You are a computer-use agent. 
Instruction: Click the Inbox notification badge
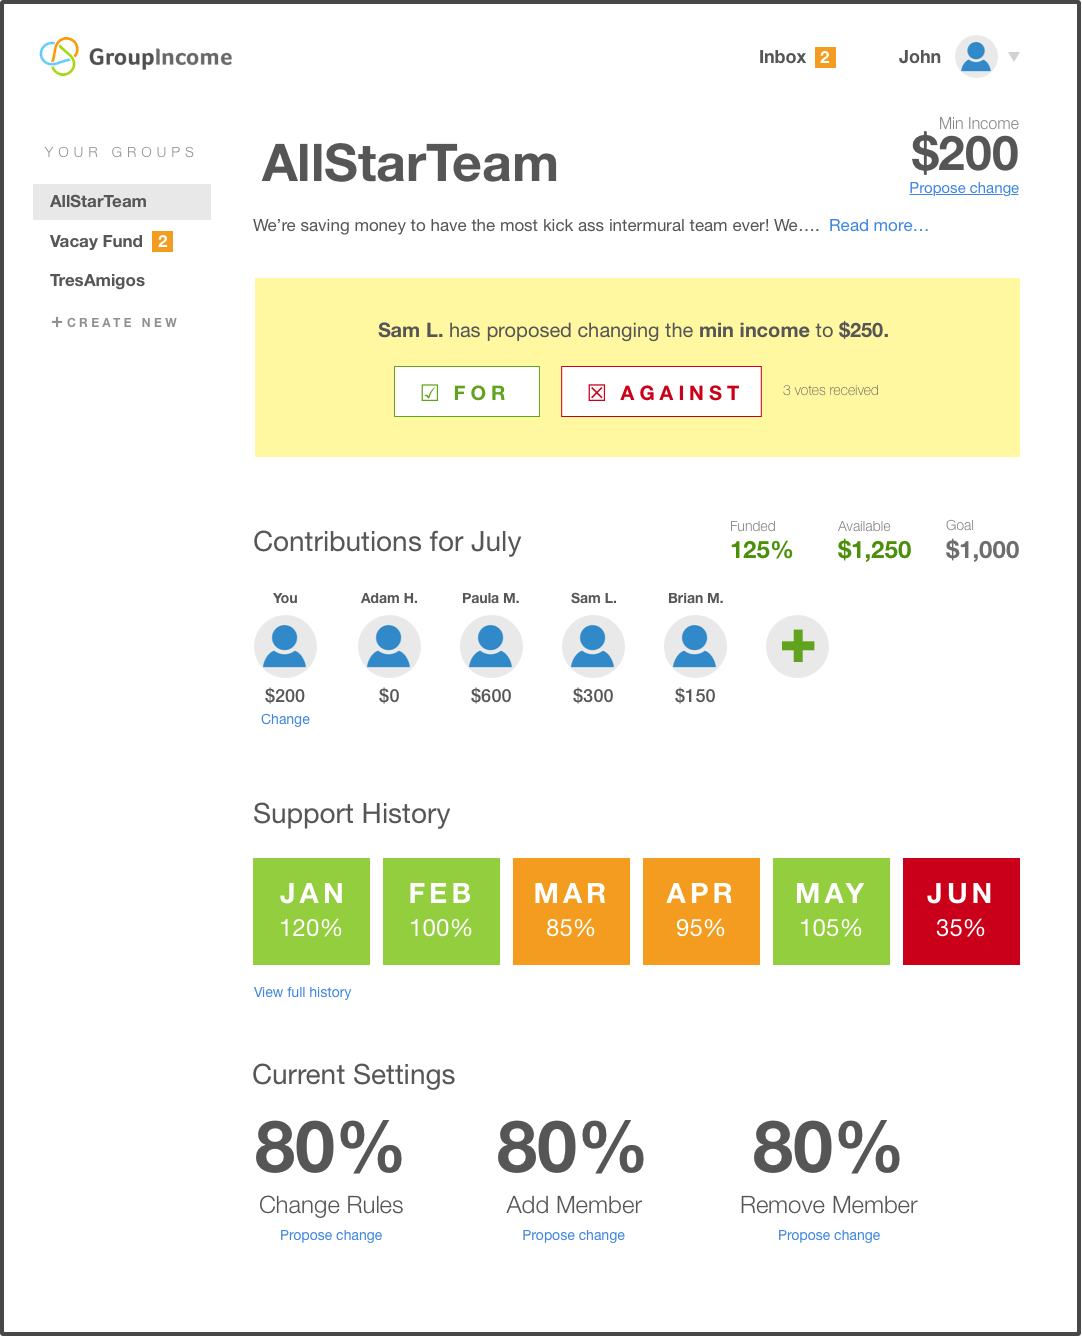(825, 57)
